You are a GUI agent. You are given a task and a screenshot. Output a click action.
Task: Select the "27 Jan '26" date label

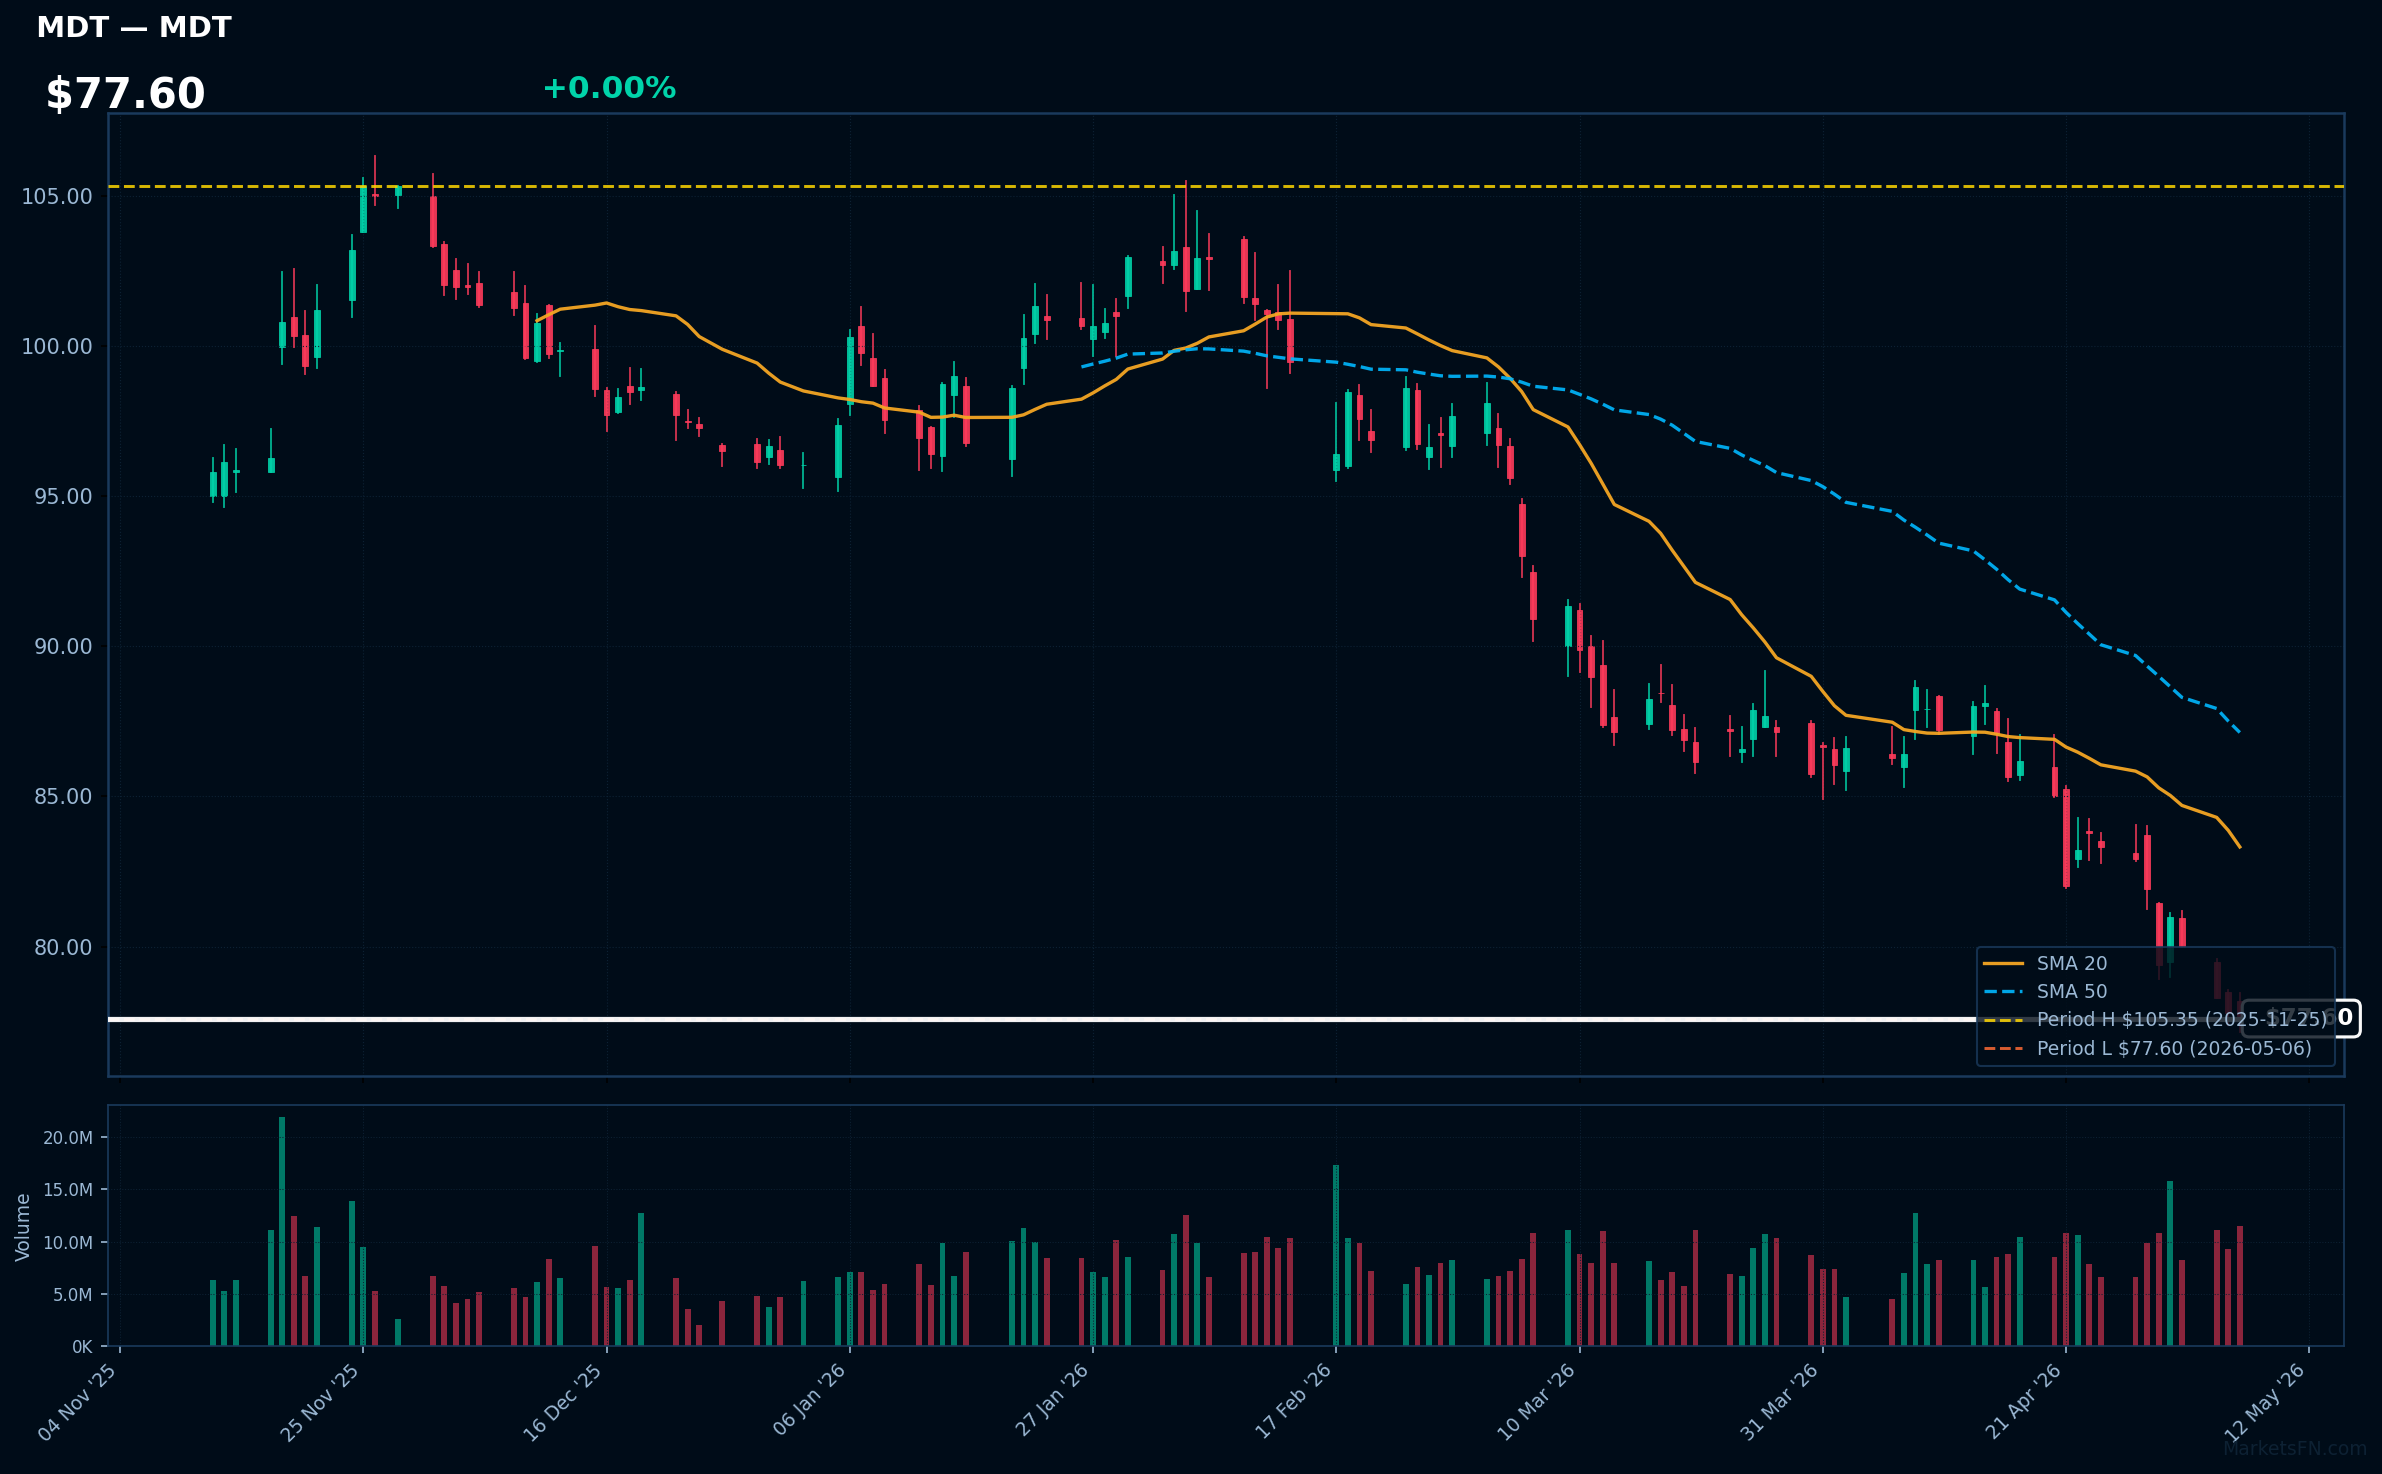point(1052,1400)
